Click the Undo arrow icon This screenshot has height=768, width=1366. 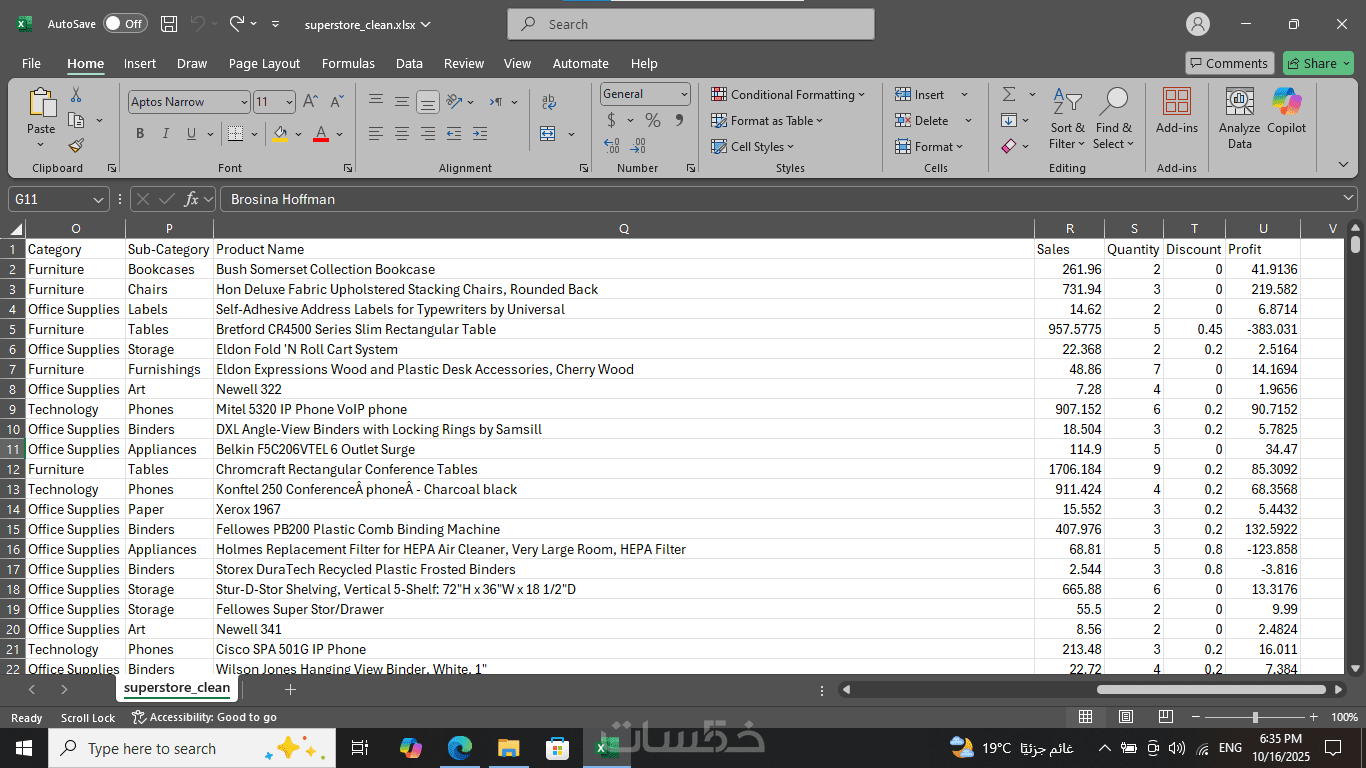[x=198, y=23]
